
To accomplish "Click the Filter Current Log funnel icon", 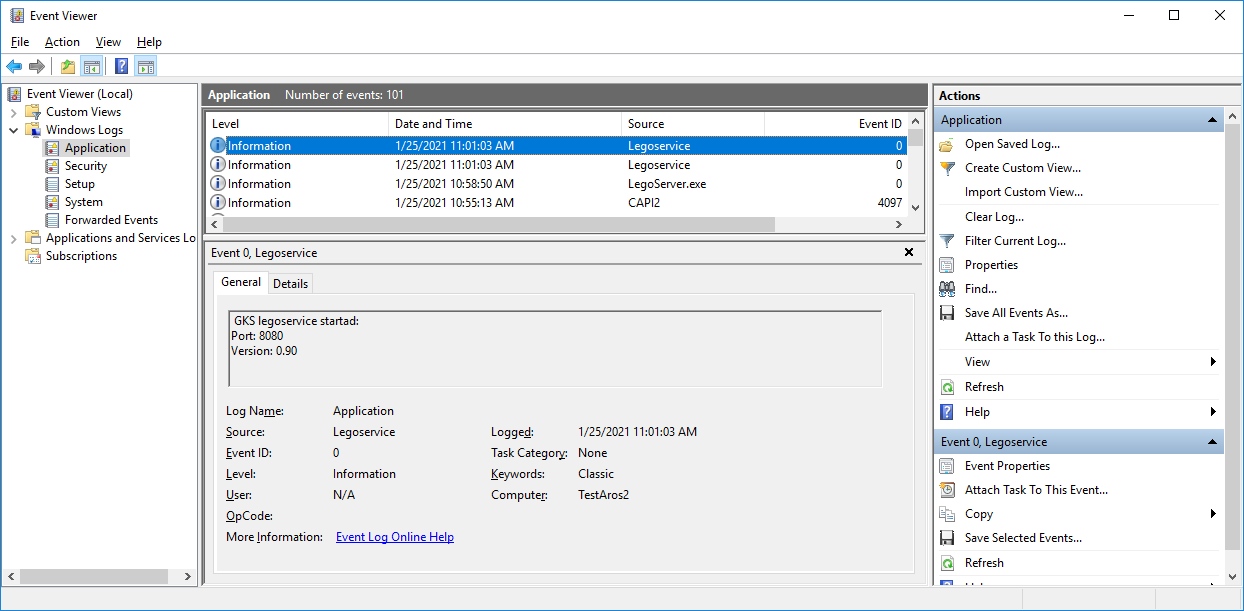I will (947, 241).
